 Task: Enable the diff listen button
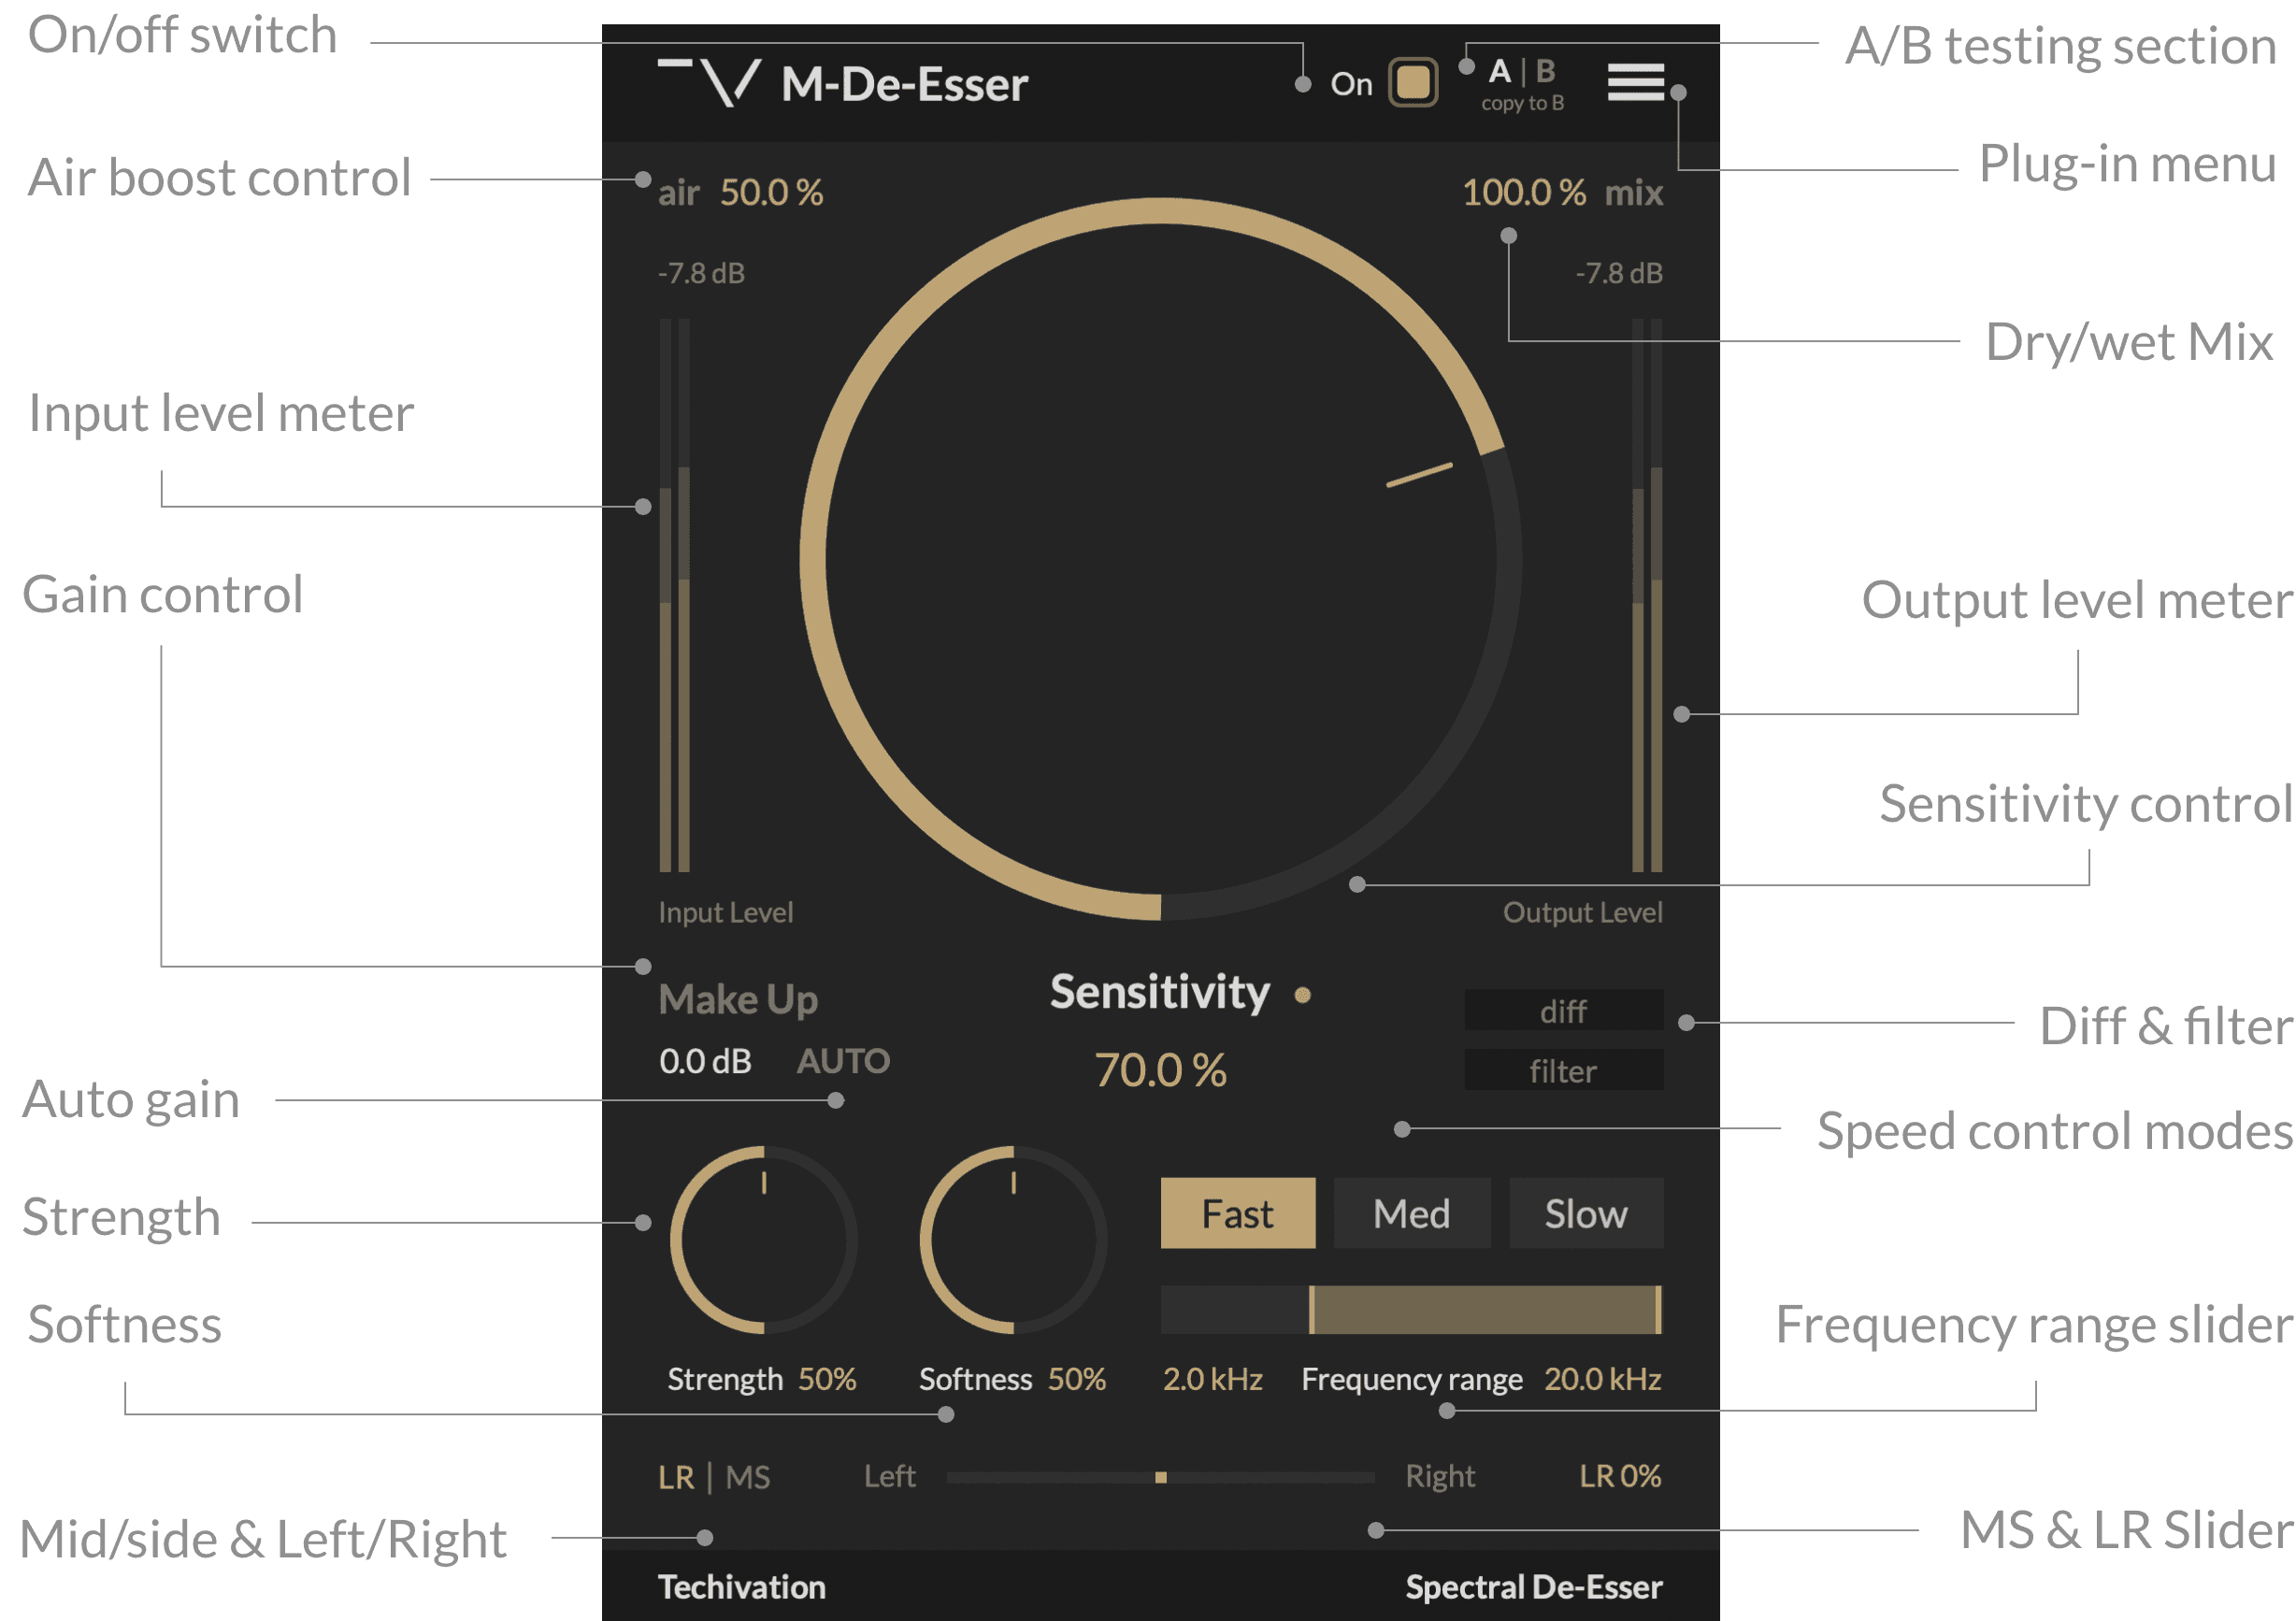tap(1563, 1011)
